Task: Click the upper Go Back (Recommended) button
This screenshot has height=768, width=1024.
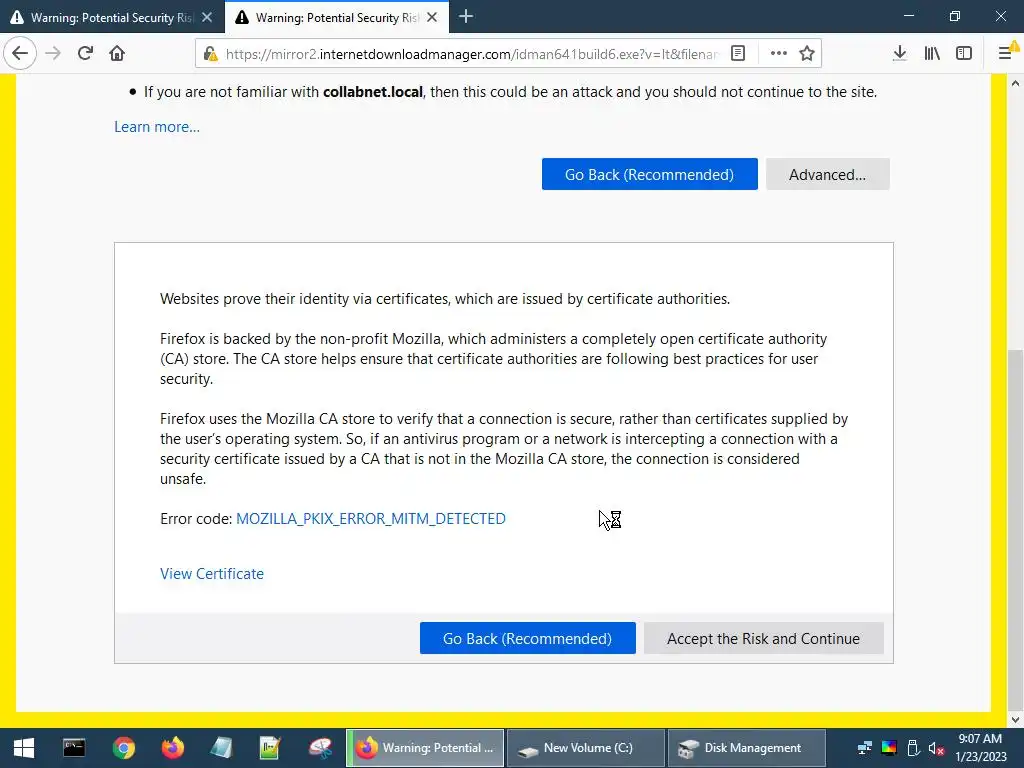Action: 649,174
